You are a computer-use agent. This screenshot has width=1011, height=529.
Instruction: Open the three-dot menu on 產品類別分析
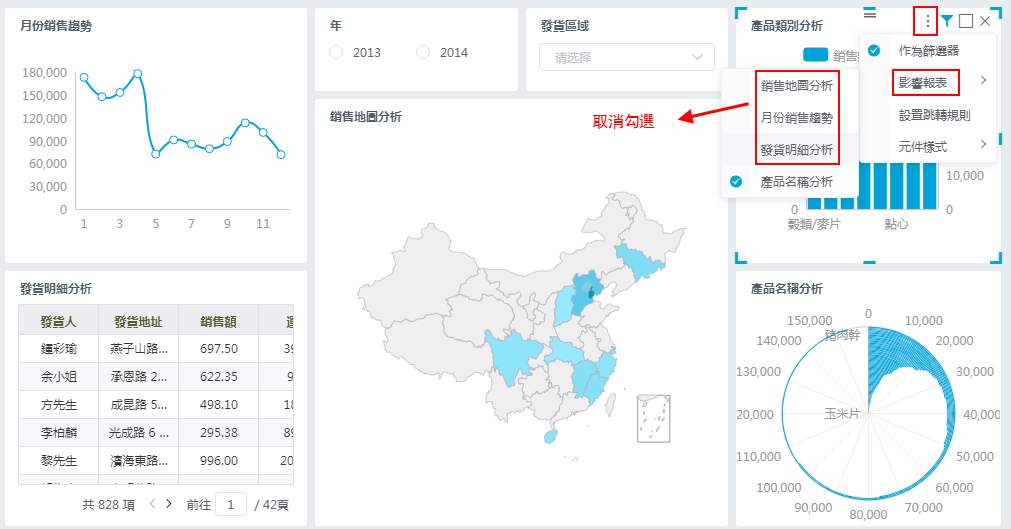pos(928,21)
